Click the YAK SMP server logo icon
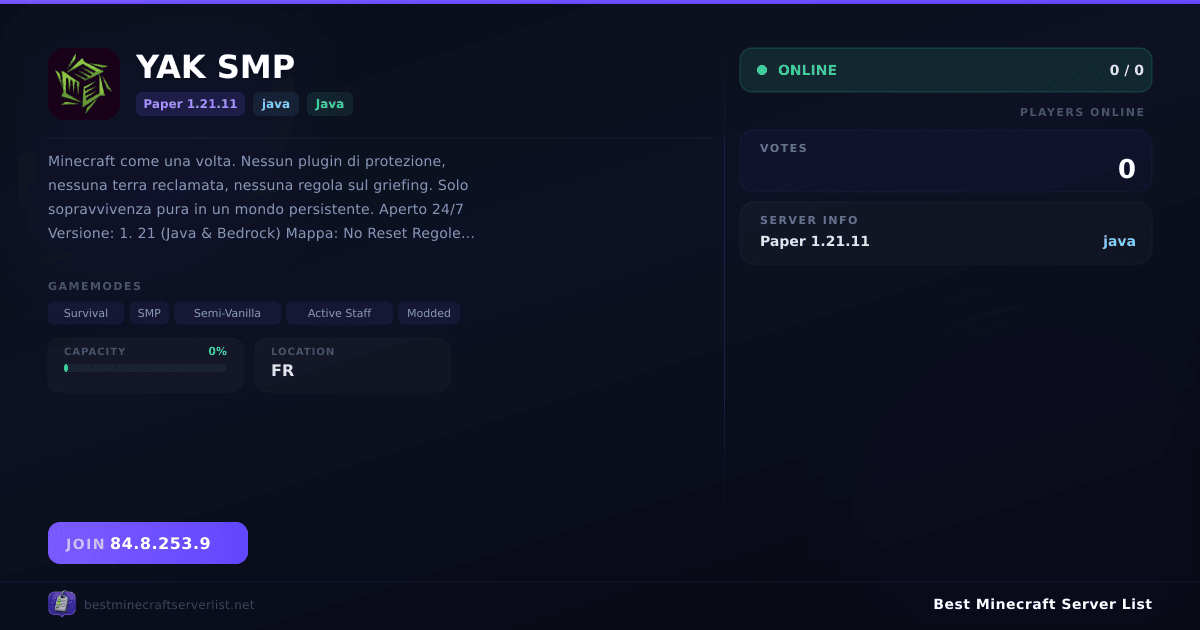The height and width of the screenshot is (630, 1200). (84, 84)
